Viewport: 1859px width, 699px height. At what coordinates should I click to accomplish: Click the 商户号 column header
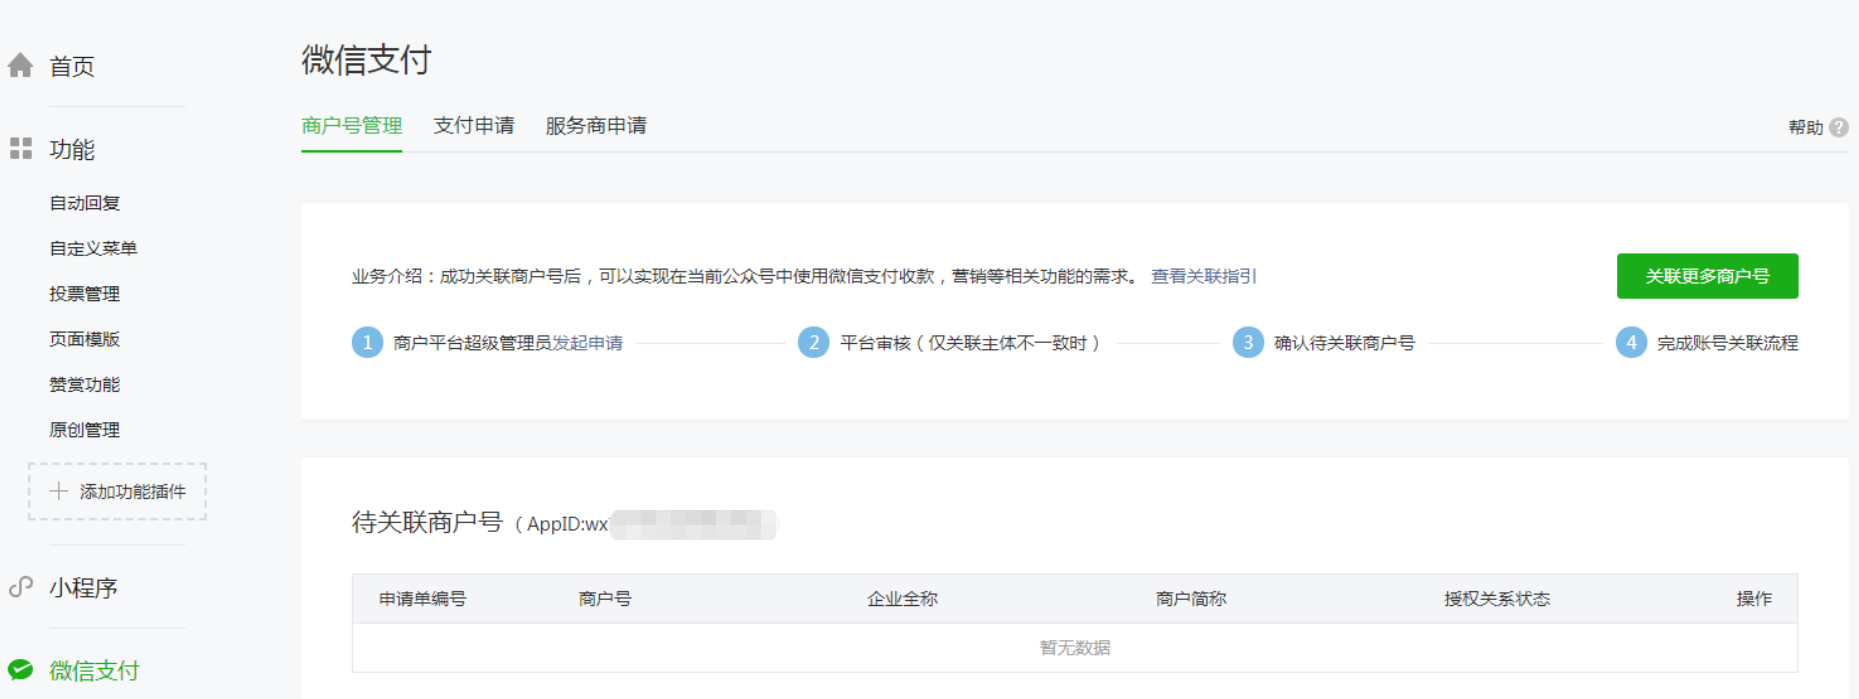coord(605,599)
